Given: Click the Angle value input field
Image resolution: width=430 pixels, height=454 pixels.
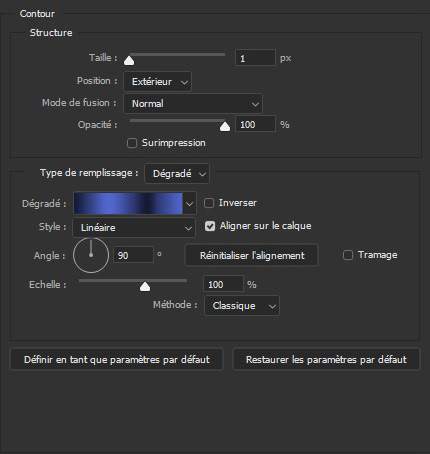Looking at the screenshot, I should point(133,255).
